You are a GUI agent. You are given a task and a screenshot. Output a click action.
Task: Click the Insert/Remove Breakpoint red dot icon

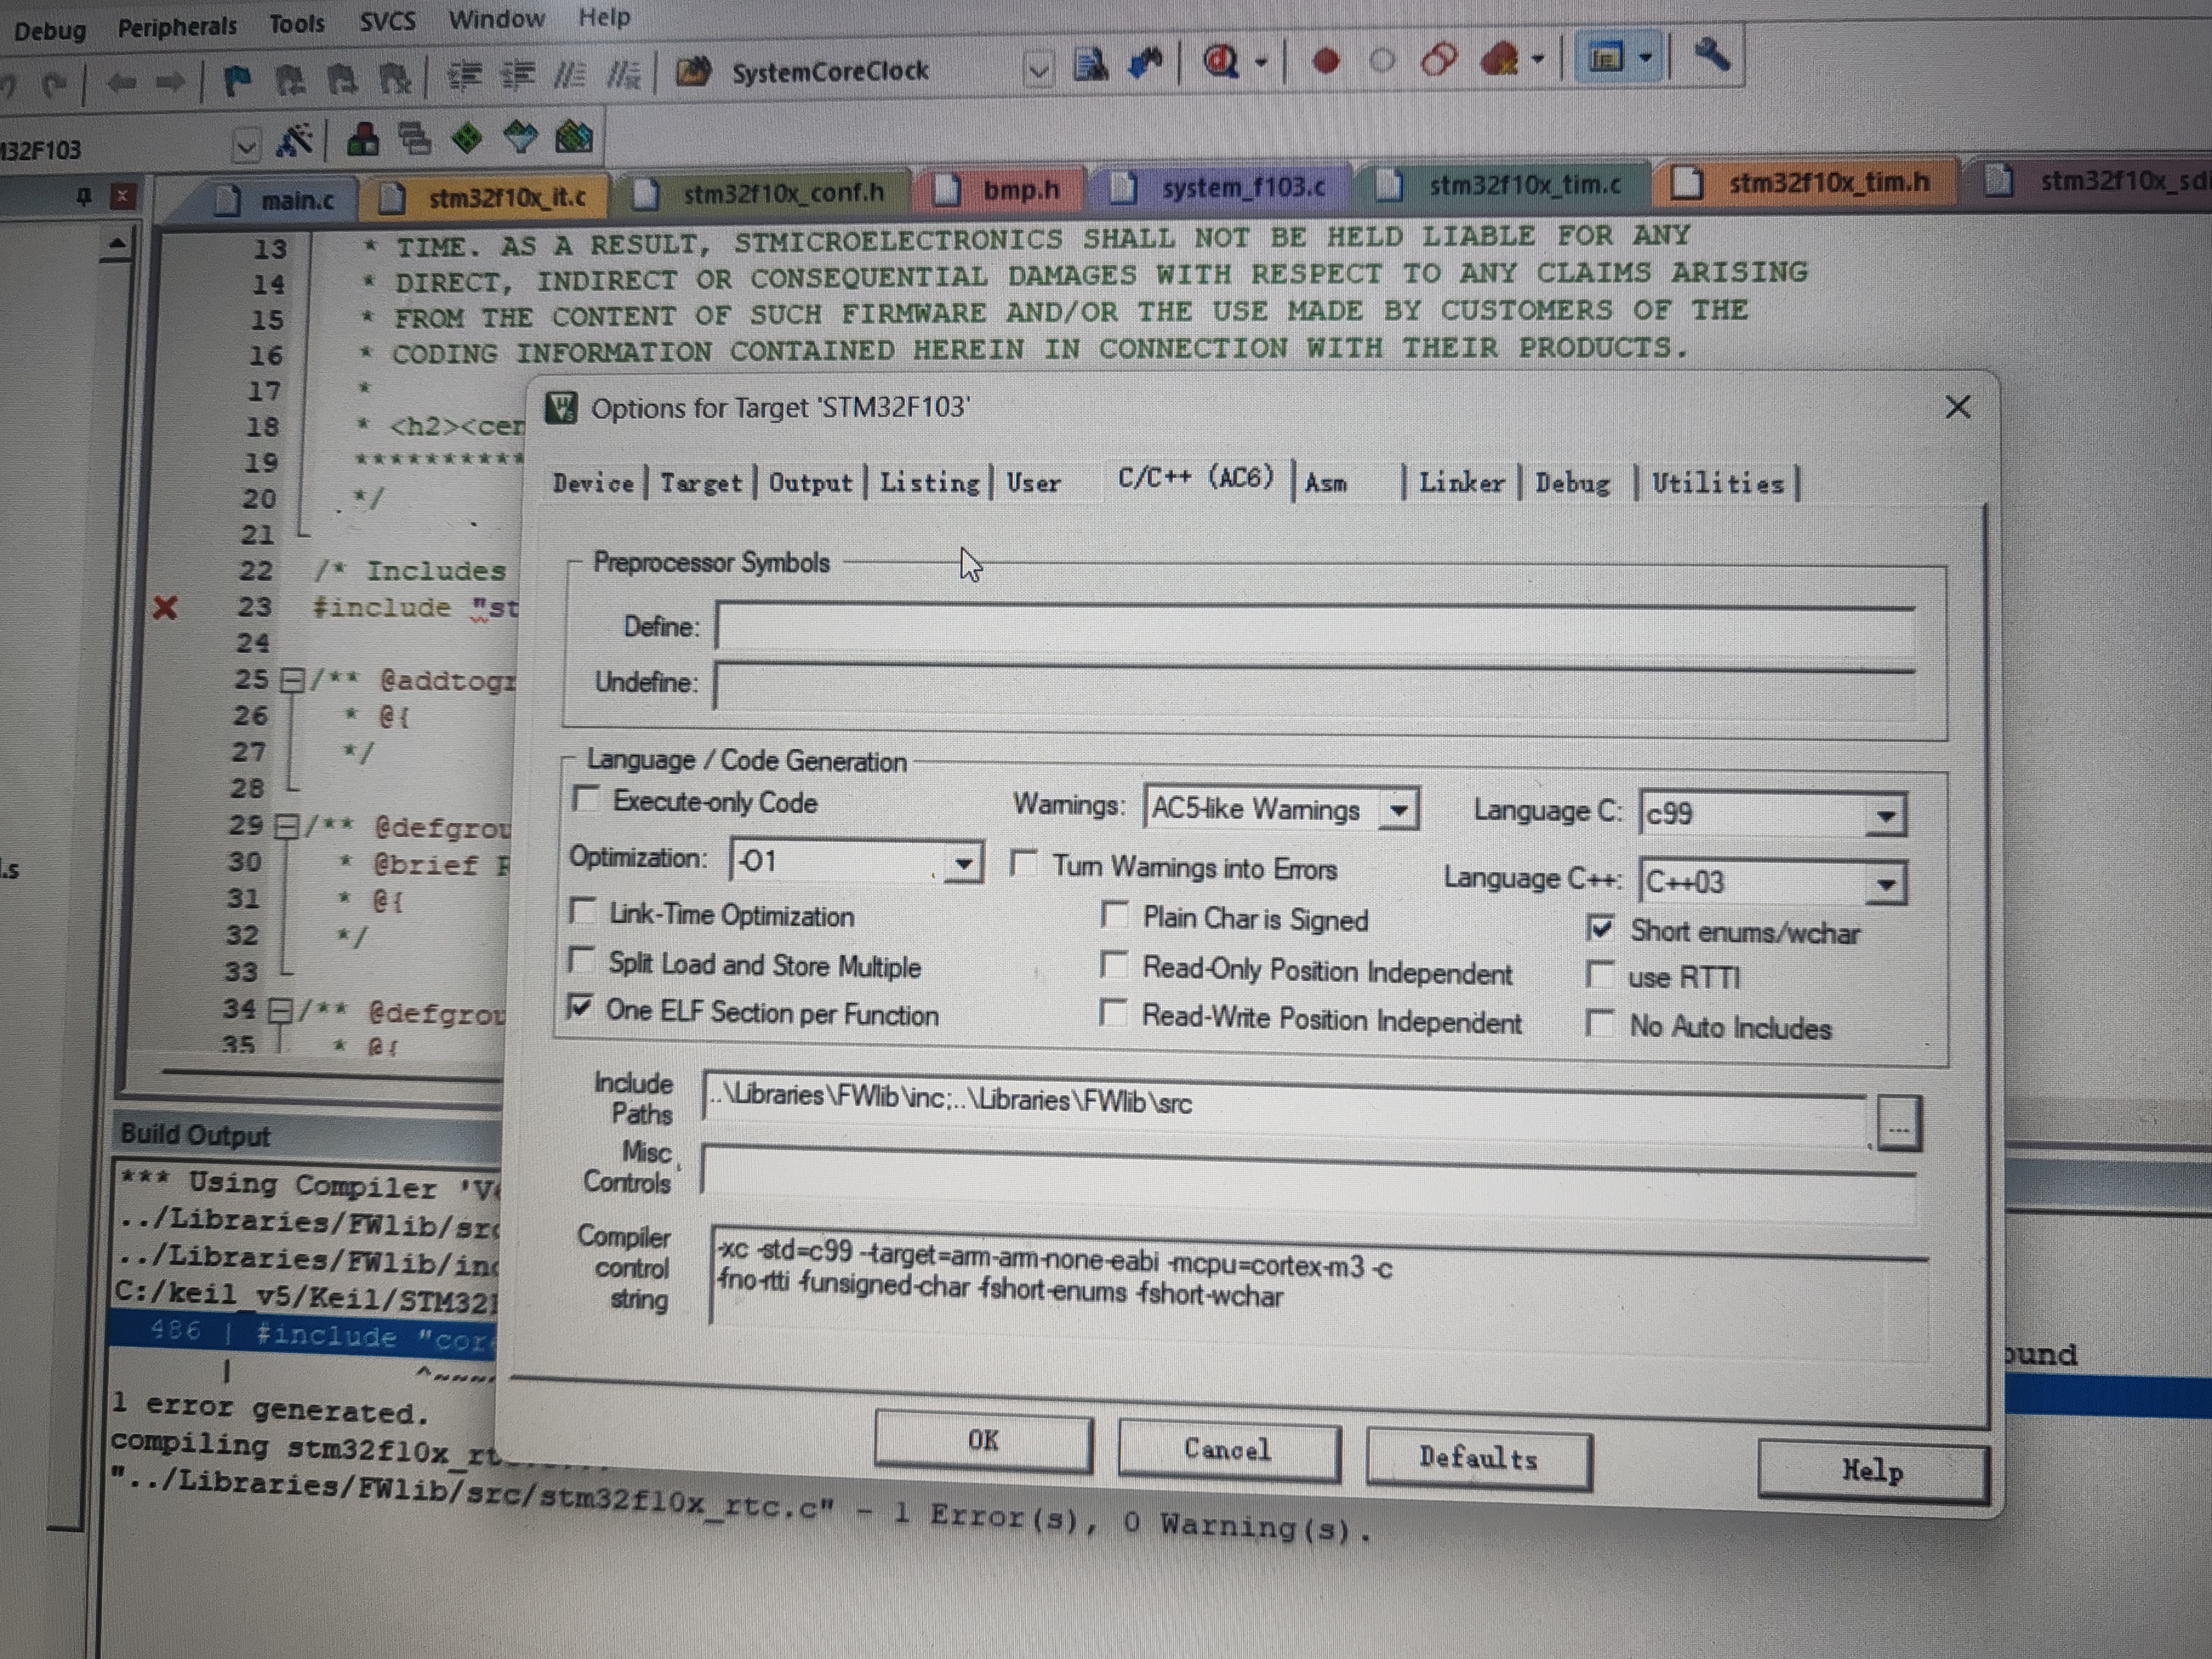click(1326, 62)
